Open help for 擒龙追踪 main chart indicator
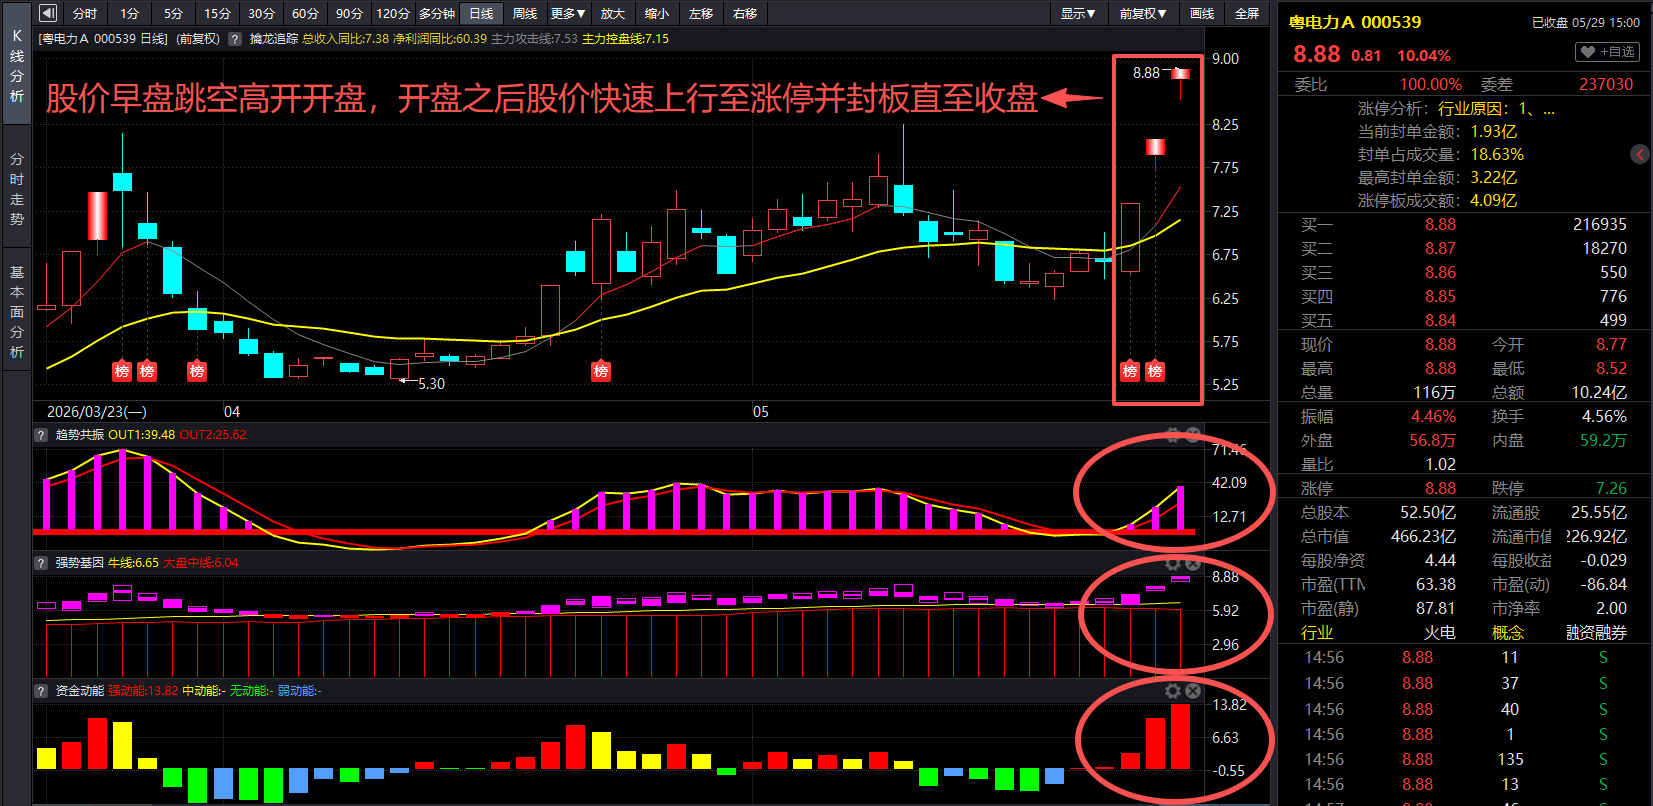This screenshot has width=1653, height=806. tap(235, 39)
